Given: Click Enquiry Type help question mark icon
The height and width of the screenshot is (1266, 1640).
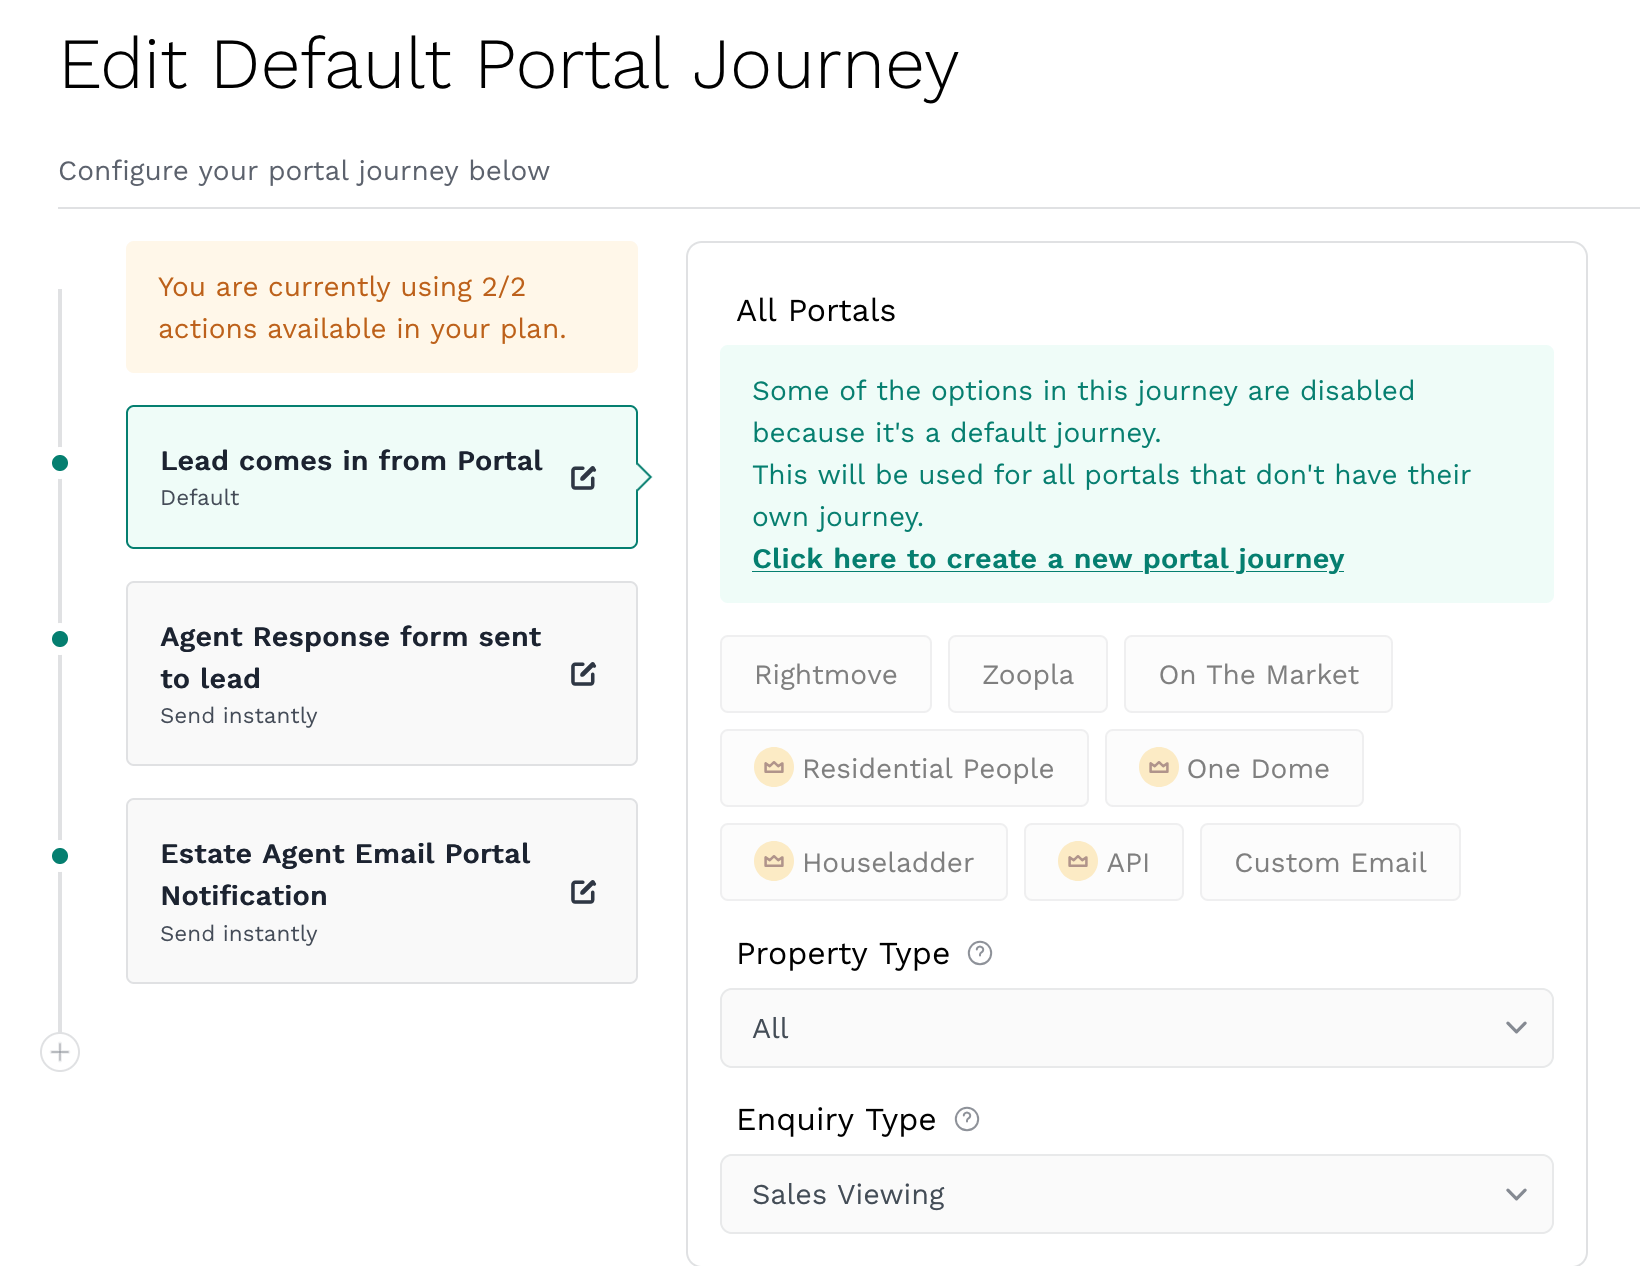Looking at the screenshot, I should [967, 1119].
